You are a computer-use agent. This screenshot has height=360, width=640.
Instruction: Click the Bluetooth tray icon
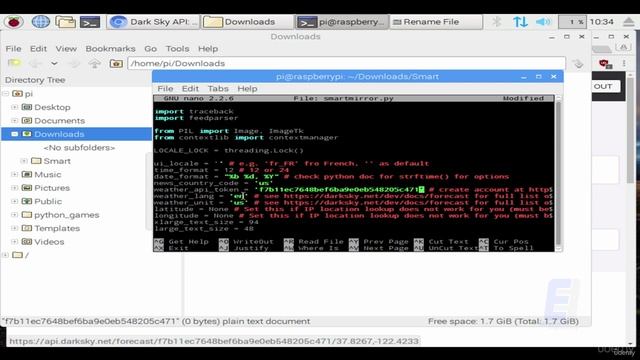coord(496,22)
